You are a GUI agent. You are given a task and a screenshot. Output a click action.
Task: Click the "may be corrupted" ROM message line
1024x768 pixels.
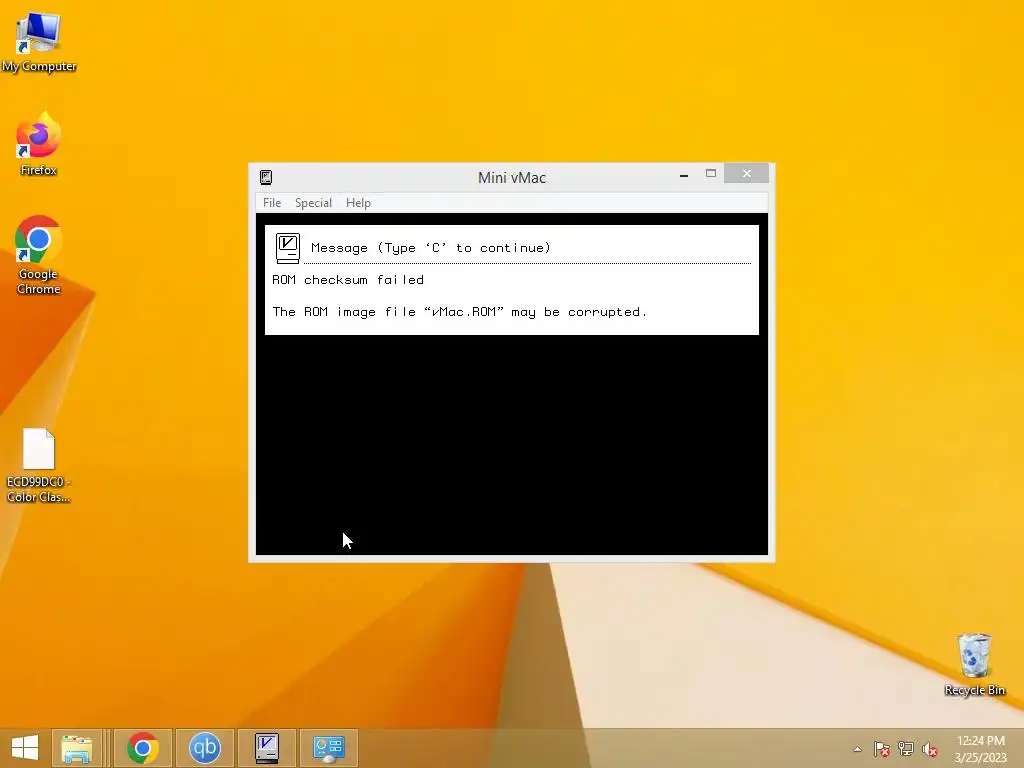[x=460, y=312]
